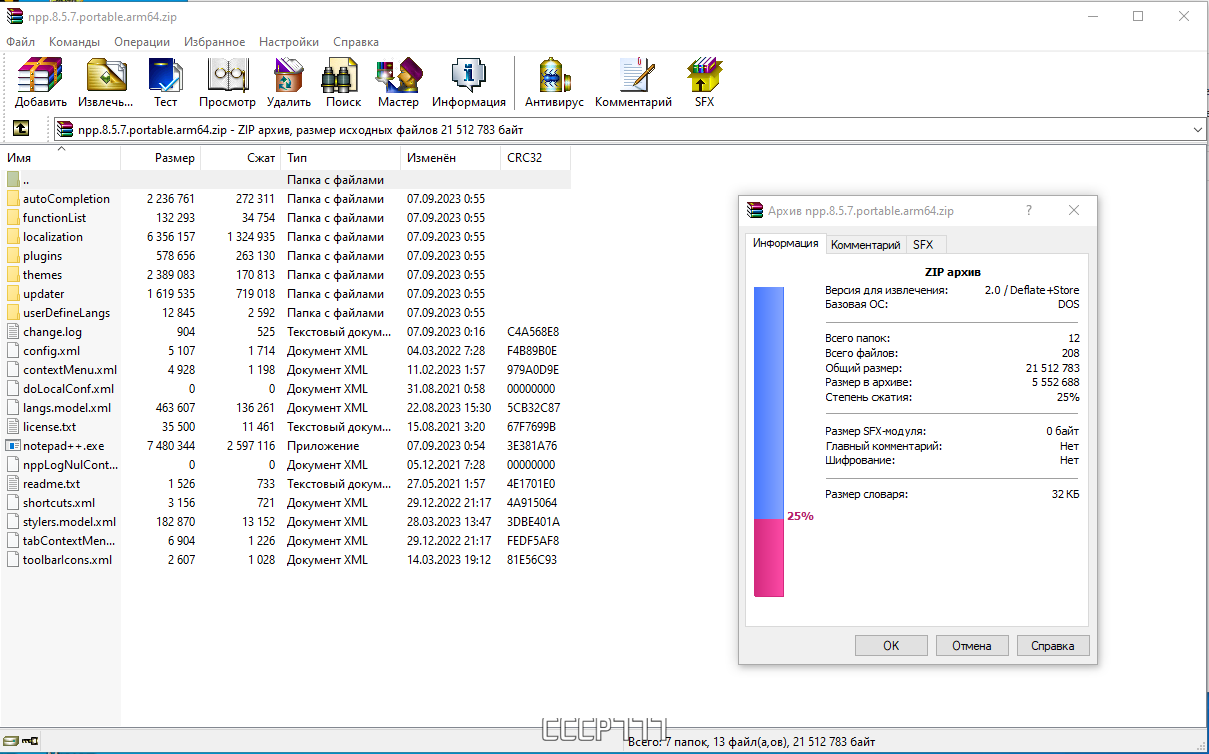This screenshot has height=754, width=1209.
Task: Expand the archive path dropdown
Action: coord(1198,130)
